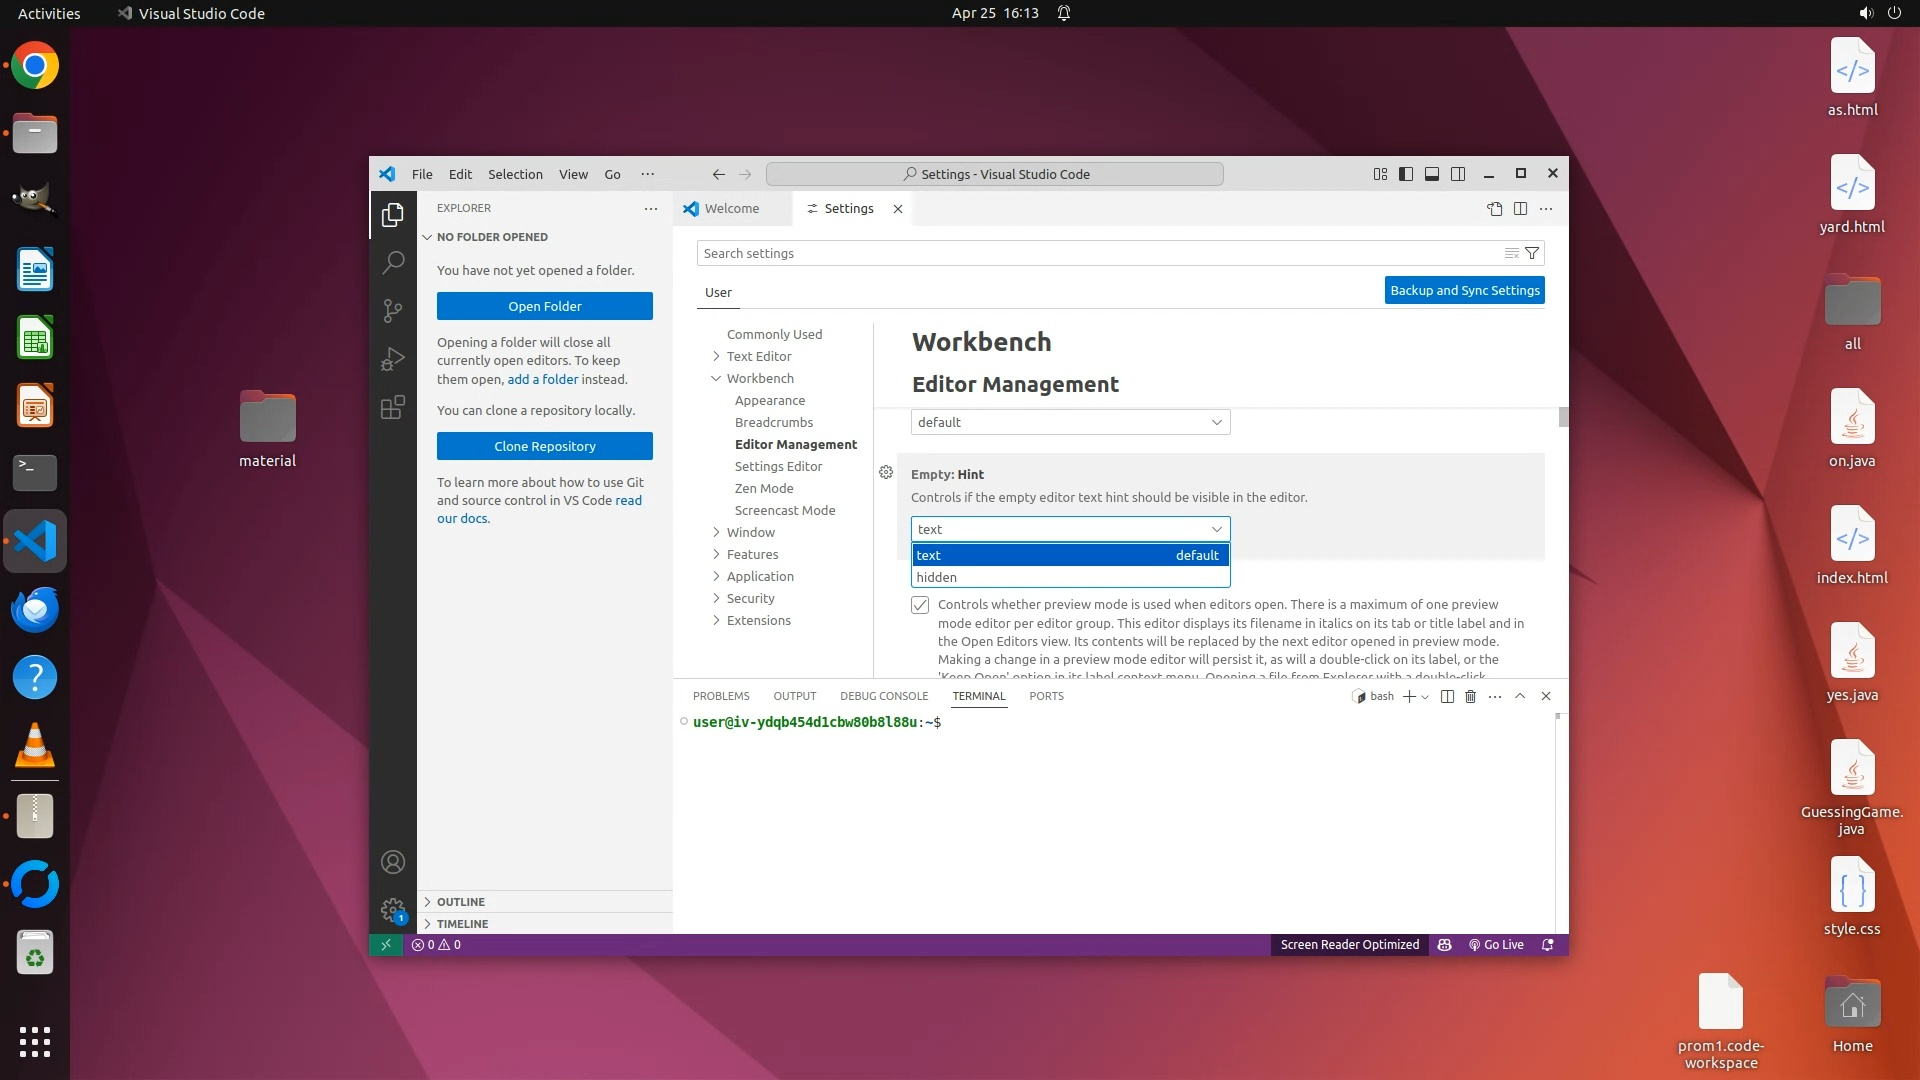Image resolution: width=1920 pixels, height=1080 pixels.
Task: Open Source Control view icon
Action: [393, 311]
